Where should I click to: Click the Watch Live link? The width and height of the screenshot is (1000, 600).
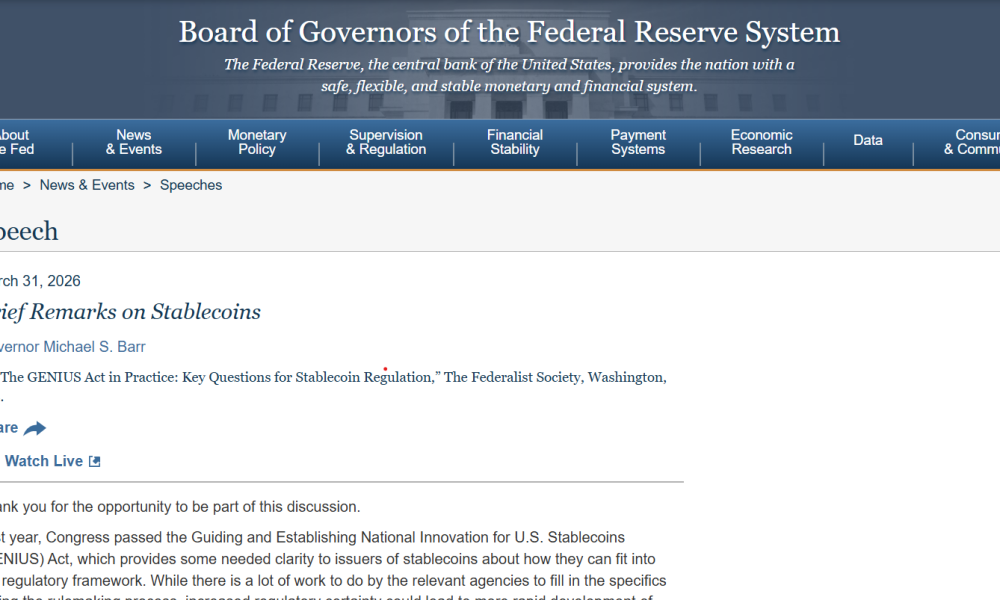(45, 460)
